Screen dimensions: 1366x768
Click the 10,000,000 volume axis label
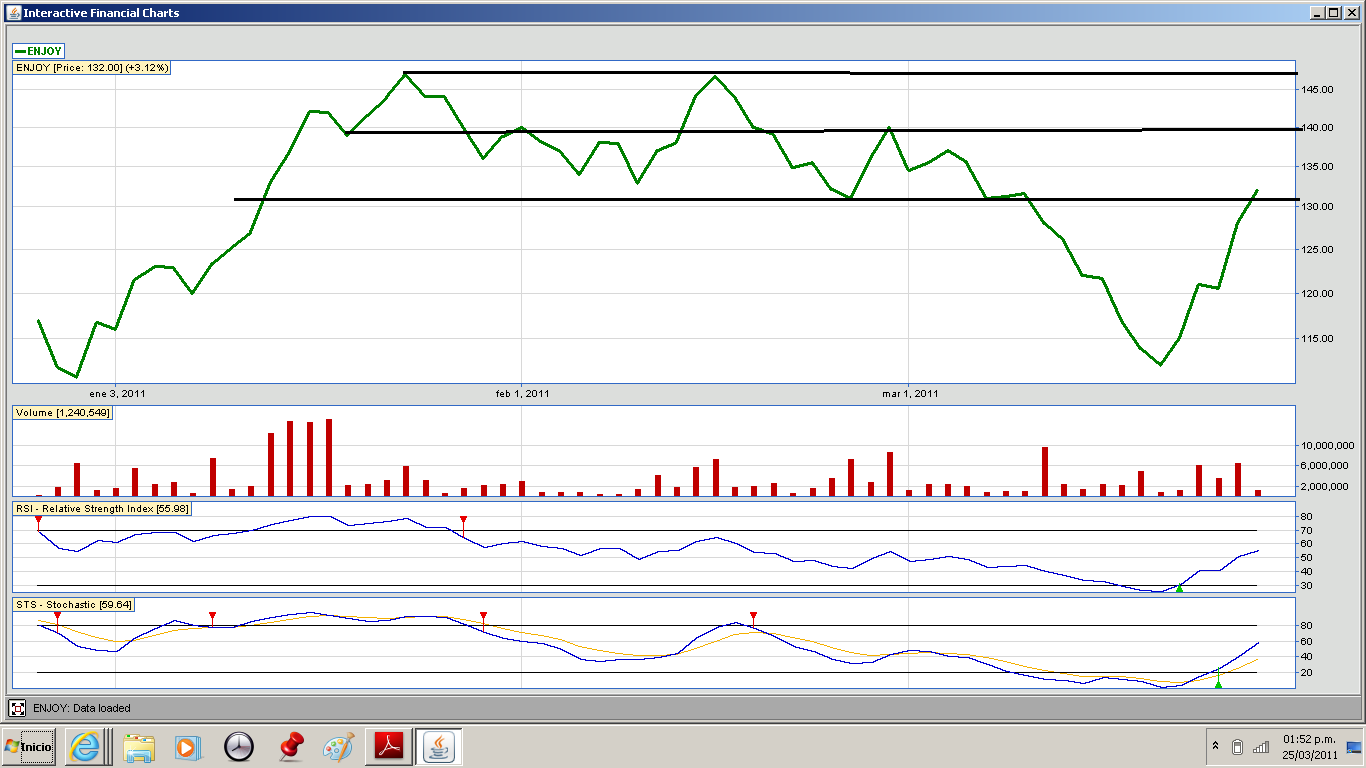[x=1326, y=445]
